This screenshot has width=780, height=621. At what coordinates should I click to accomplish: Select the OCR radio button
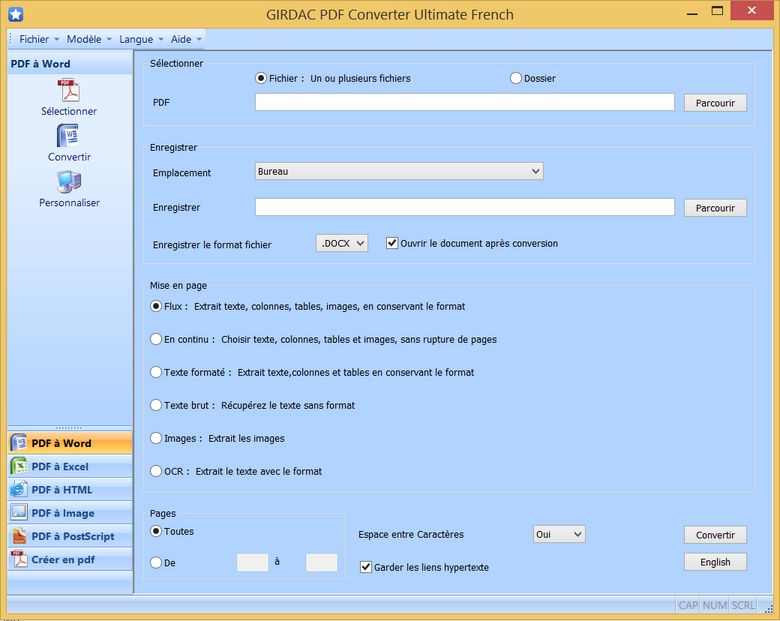(x=156, y=471)
